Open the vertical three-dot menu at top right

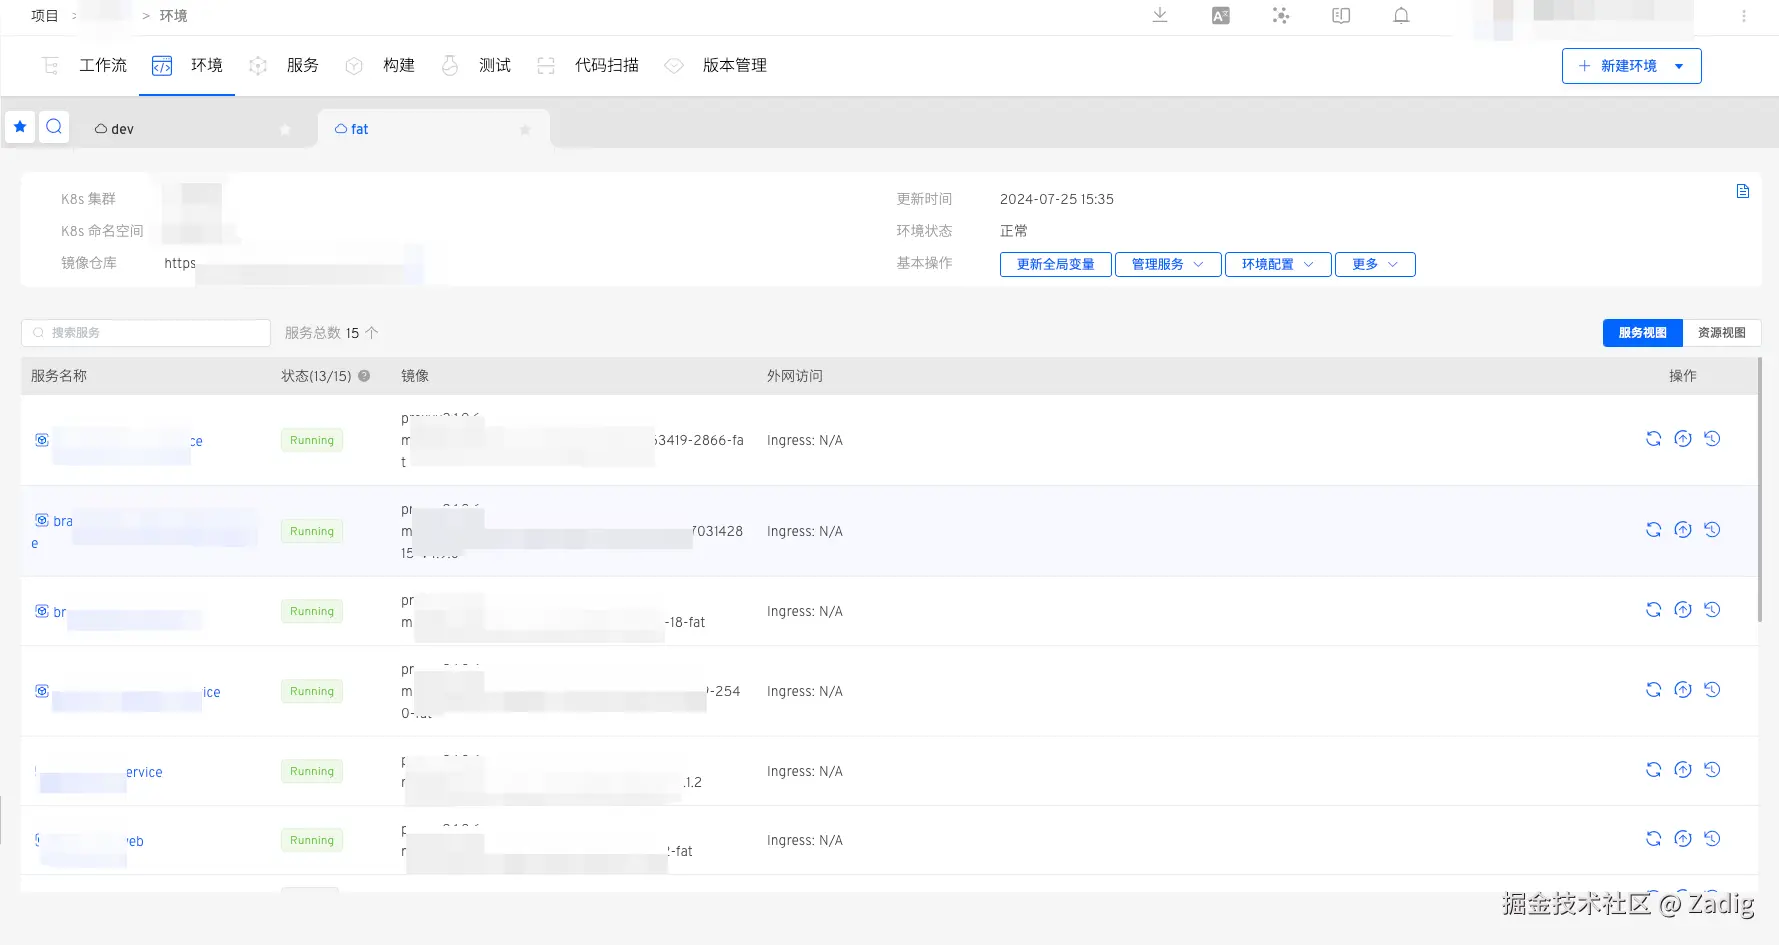(x=1744, y=16)
